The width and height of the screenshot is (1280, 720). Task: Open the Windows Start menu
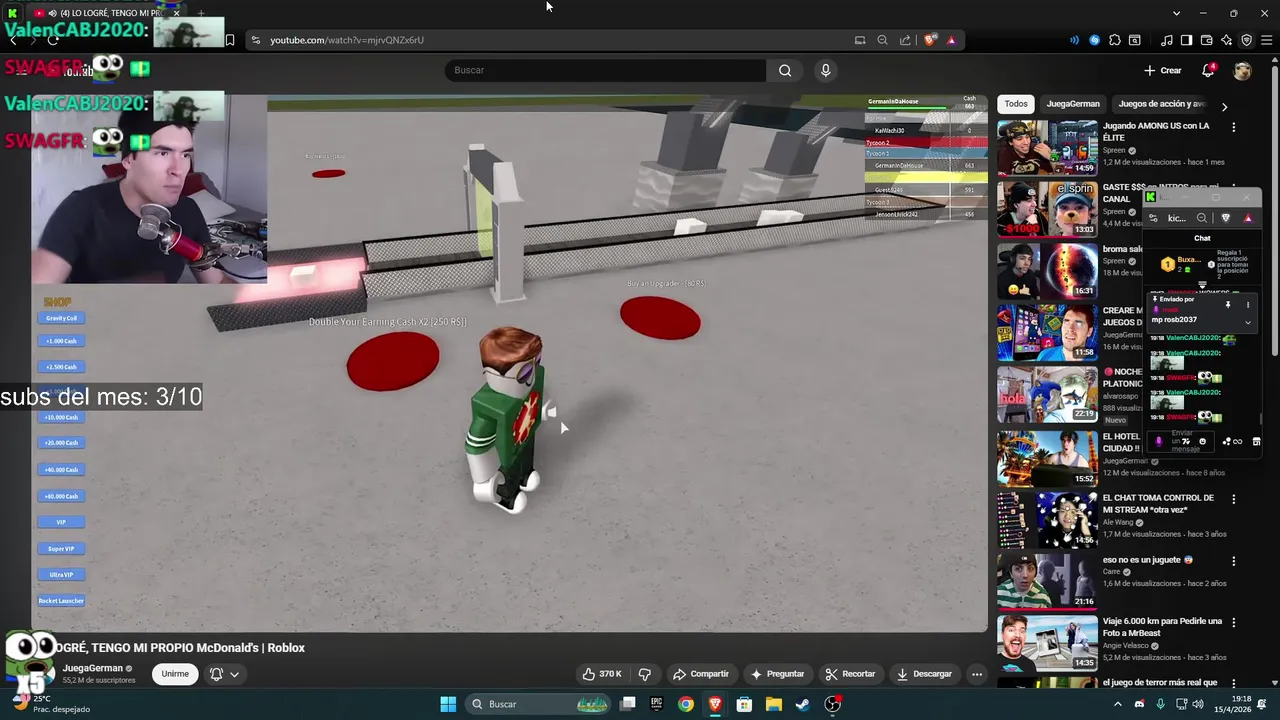pos(448,704)
